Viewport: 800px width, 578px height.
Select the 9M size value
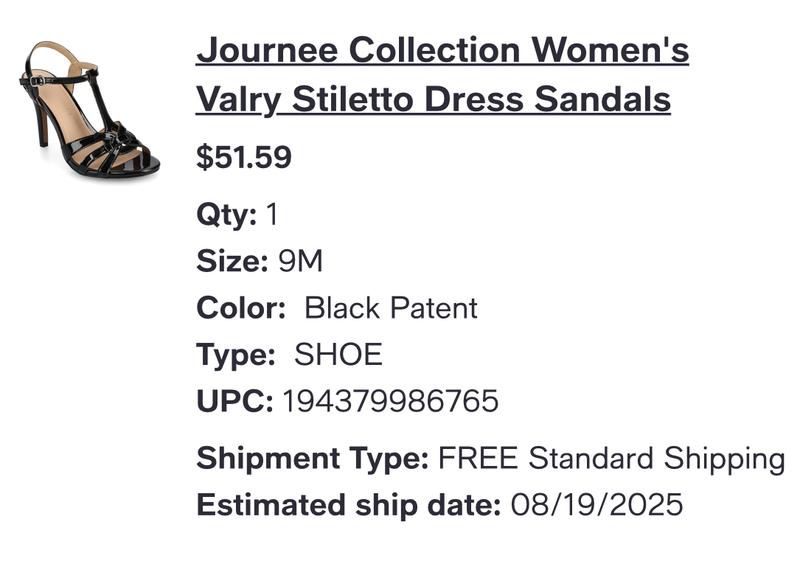coord(301,261)
